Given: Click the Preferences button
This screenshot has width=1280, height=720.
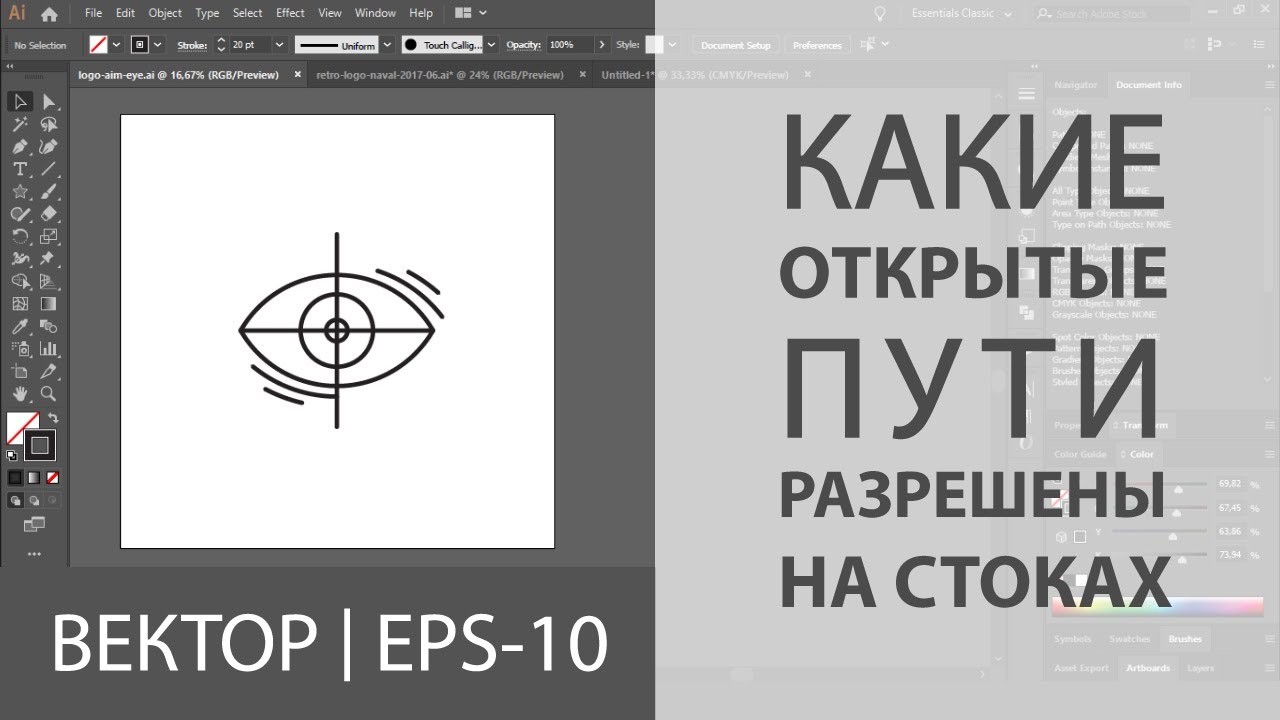Looking at the screenshot, I should (817, 45).
